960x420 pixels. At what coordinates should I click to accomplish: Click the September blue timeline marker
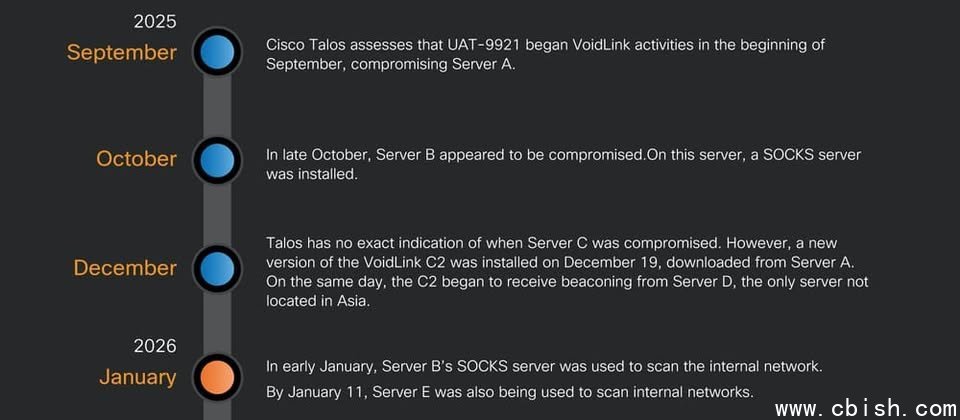coord(217,52)
